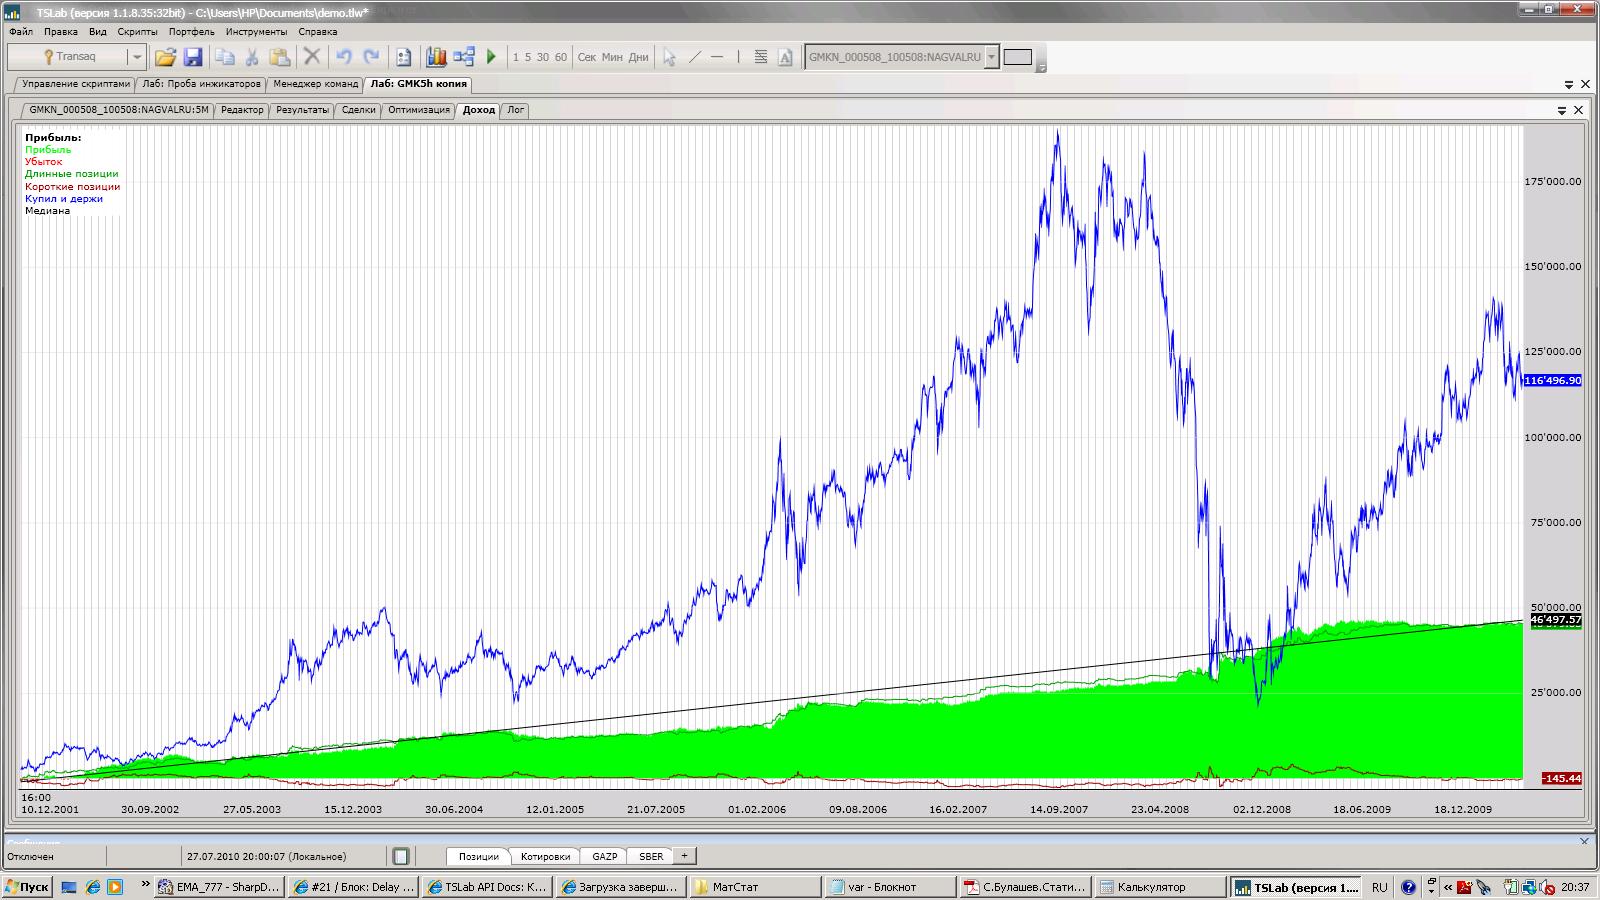The height and width of the screenshot is (900, 1600).
Task: Open the GAZP bottom tab
Action: tap(604, 856)
